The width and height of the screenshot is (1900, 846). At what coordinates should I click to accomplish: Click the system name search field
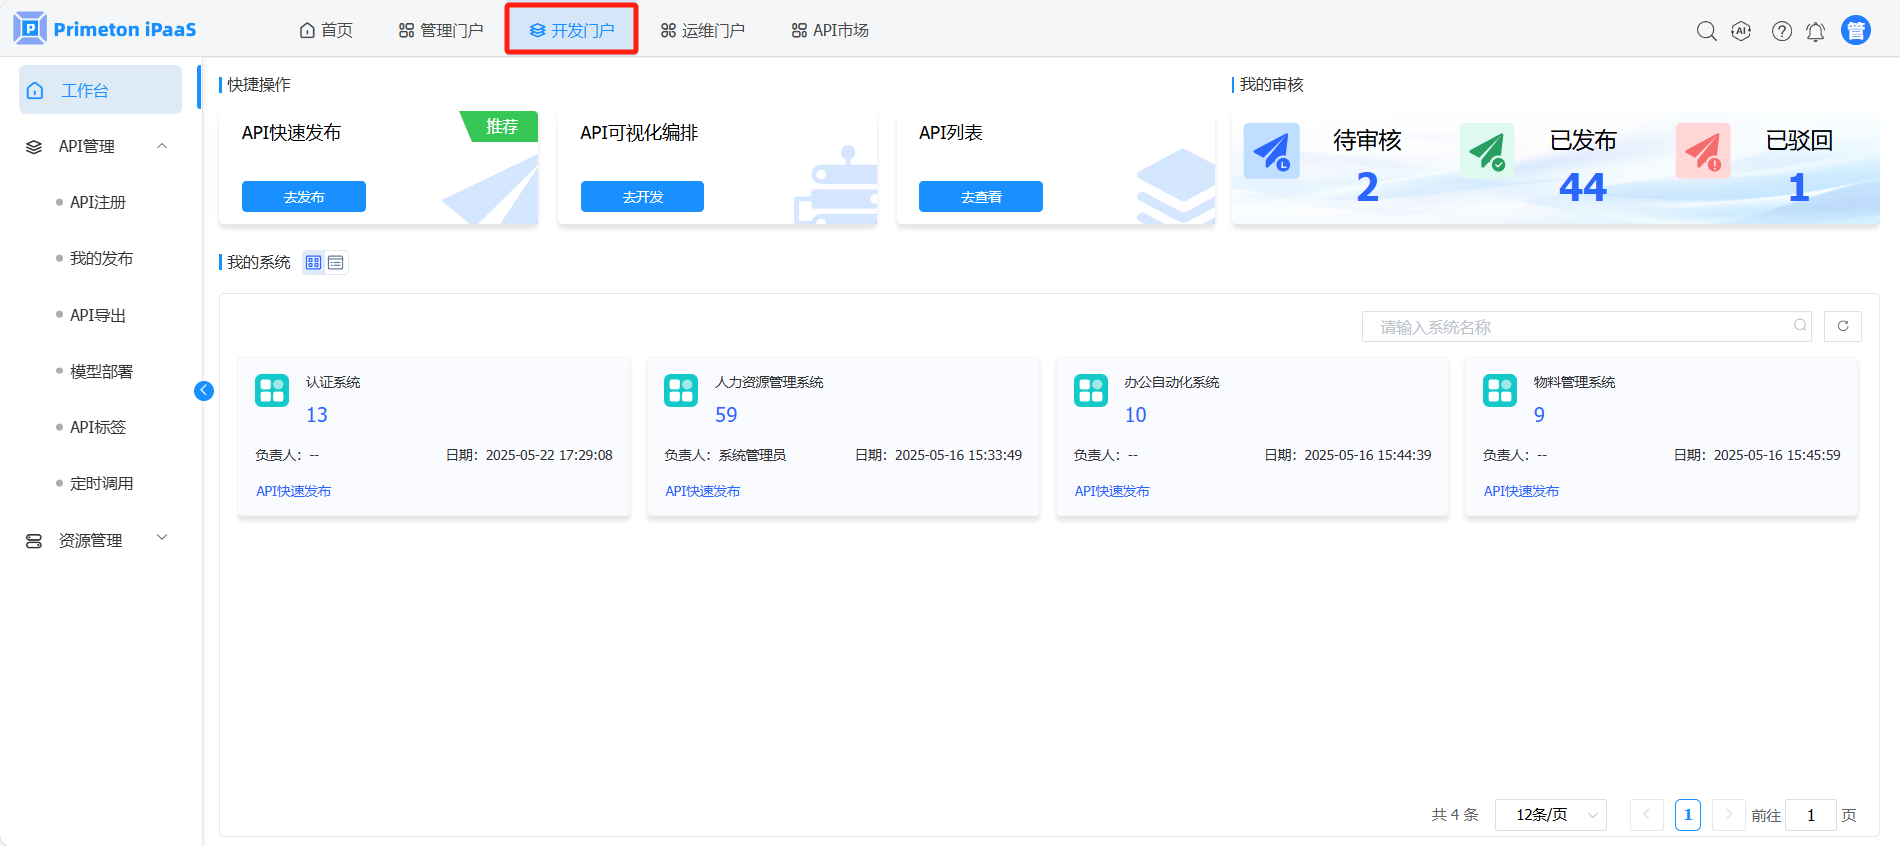click(x=1580, y=327)
